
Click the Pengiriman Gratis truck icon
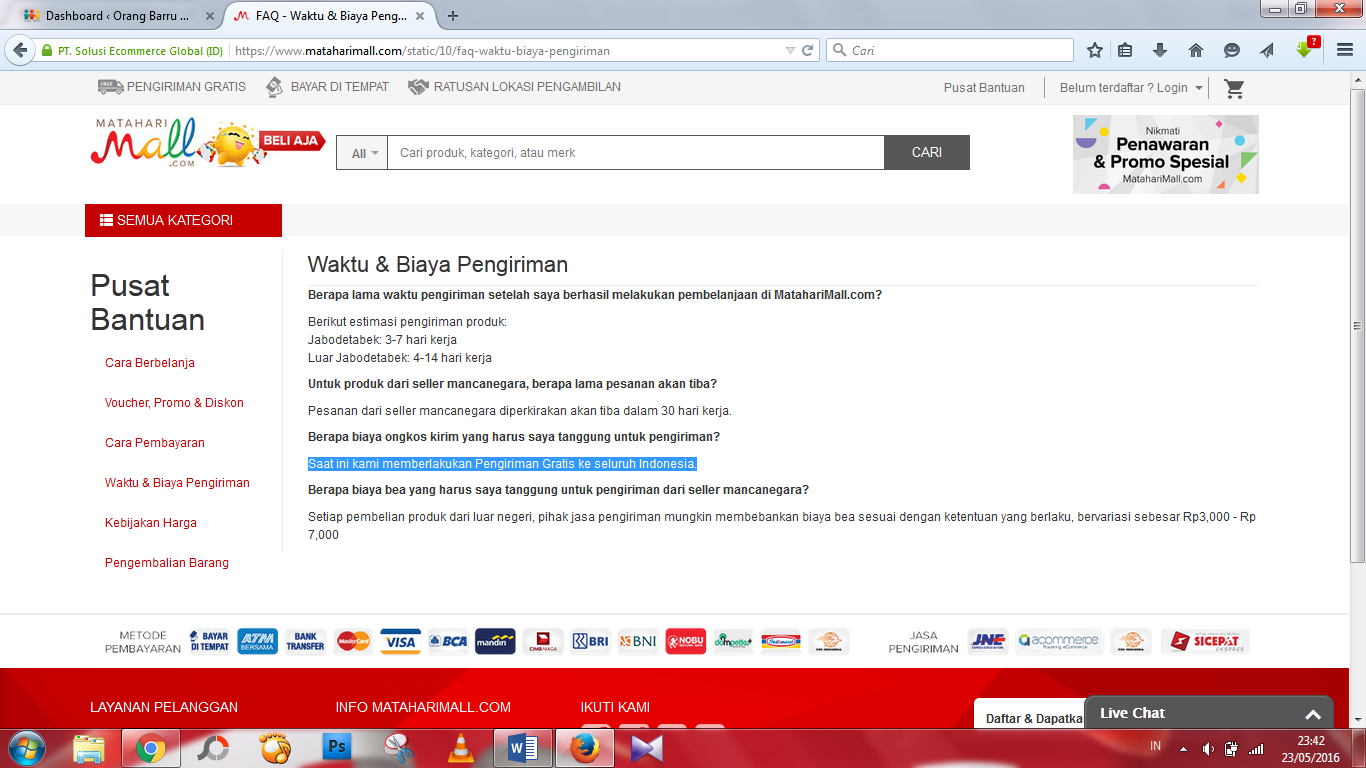pyautogui.click(x=110, y=87)
